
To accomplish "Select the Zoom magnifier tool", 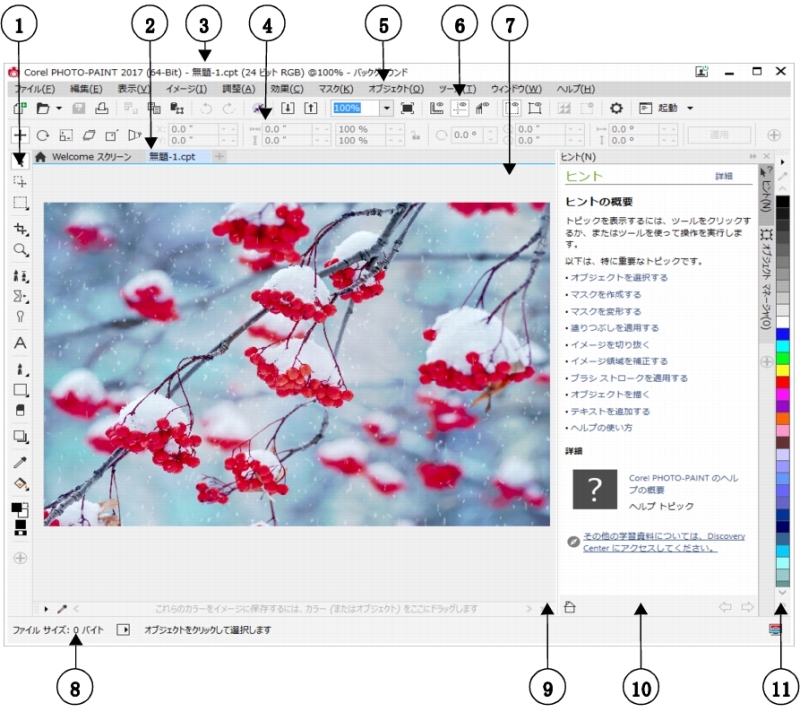I will tap(20, 250).
